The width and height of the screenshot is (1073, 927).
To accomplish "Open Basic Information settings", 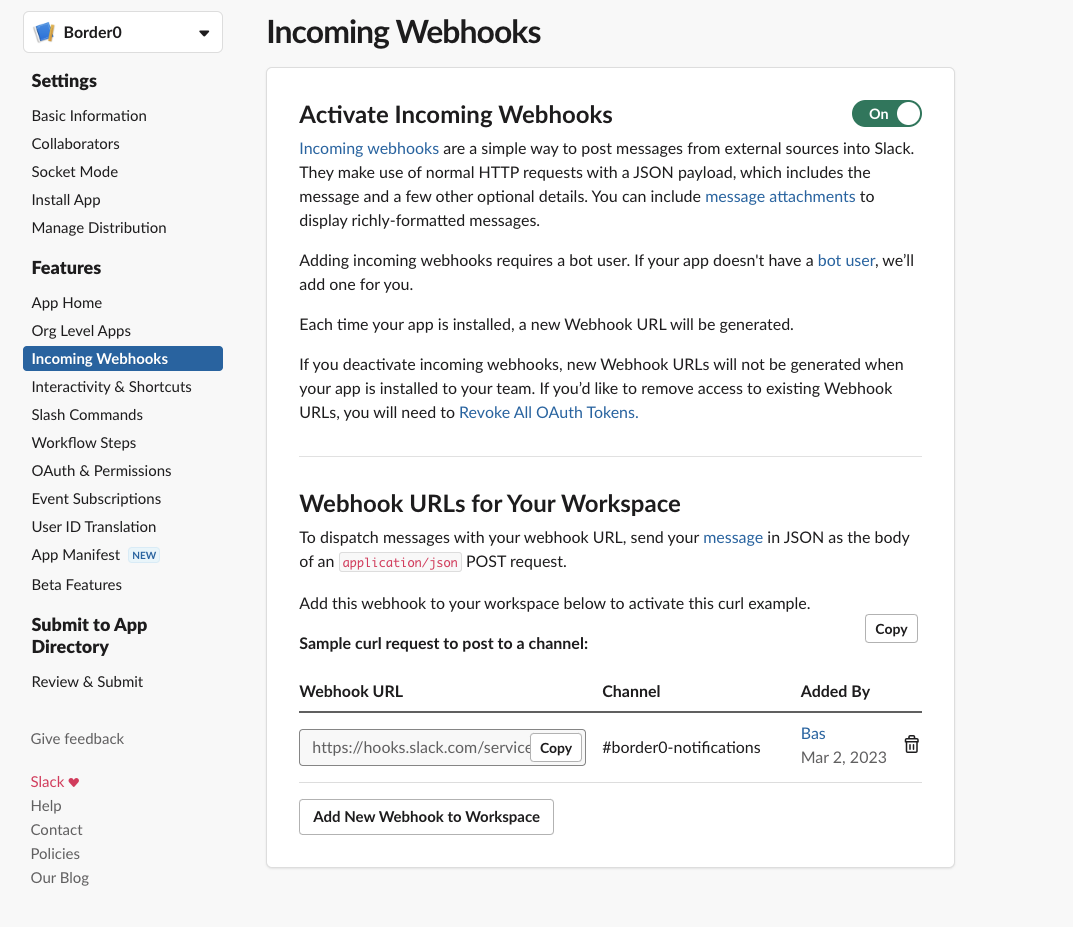I will pos(89,116).
